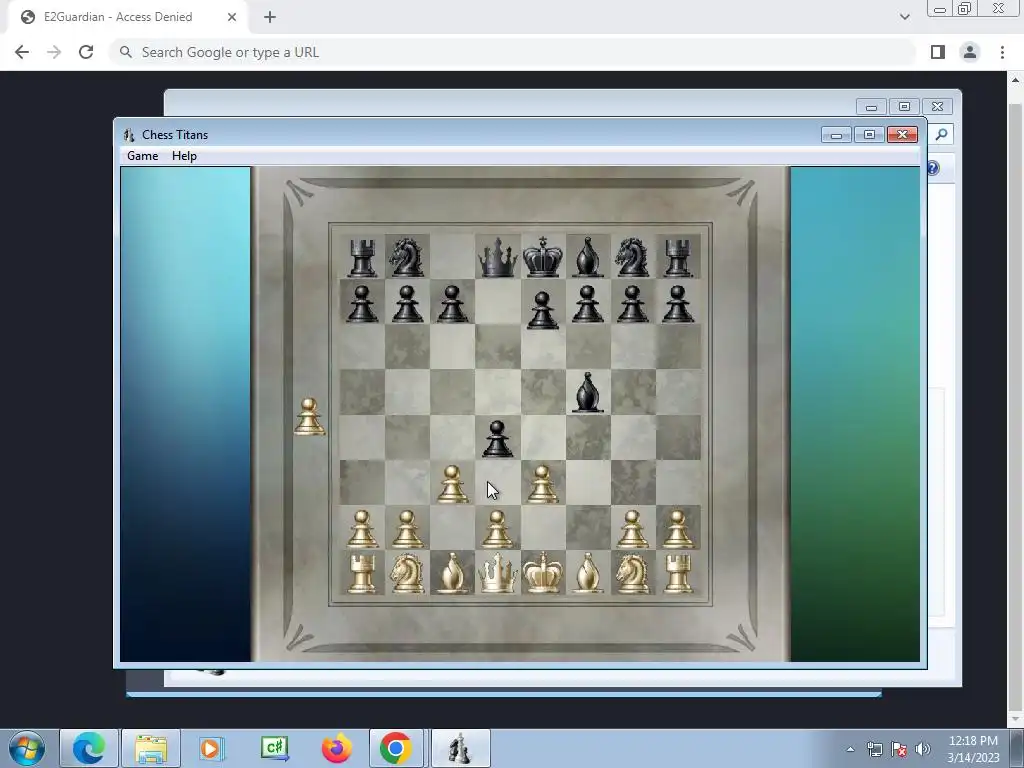Select the white bishop on c1
Viewport: 1024px width, 768px height.
(x=452, y=573)
